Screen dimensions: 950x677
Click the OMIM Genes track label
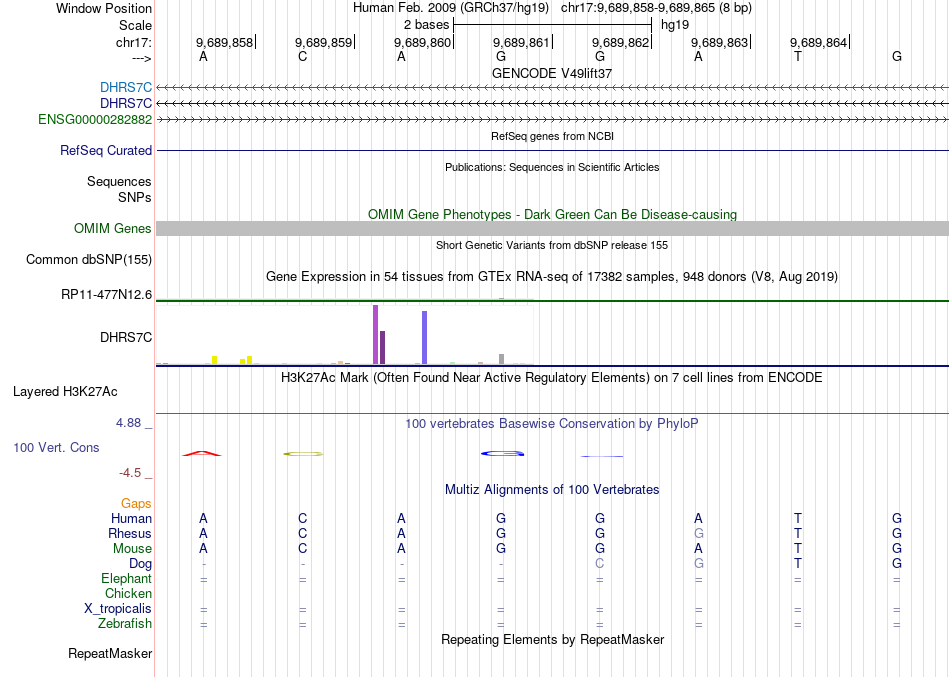point(113,228)
